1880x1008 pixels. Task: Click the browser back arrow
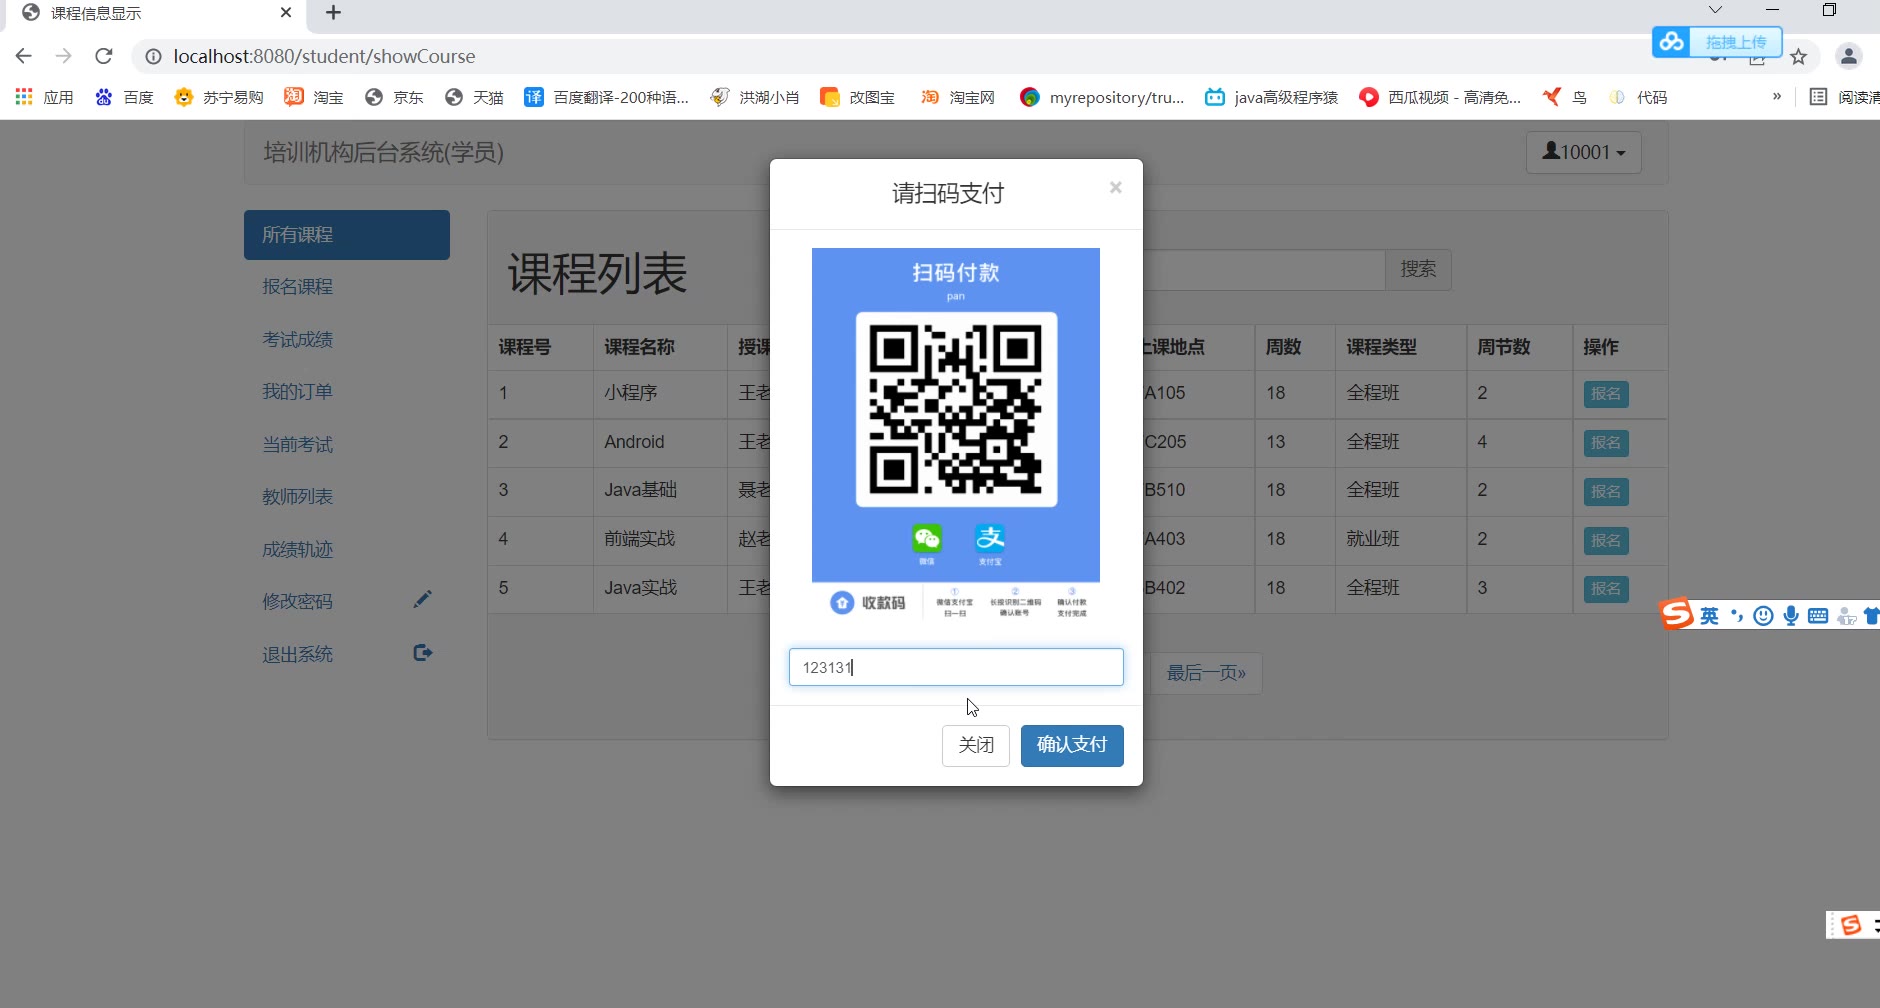tap(24, 56)
